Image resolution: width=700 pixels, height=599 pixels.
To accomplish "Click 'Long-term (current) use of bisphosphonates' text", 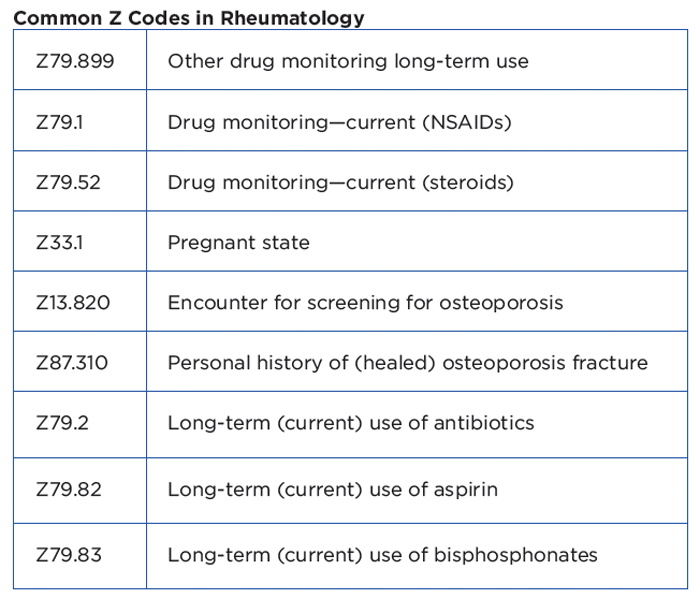I will tap(382, 554).
